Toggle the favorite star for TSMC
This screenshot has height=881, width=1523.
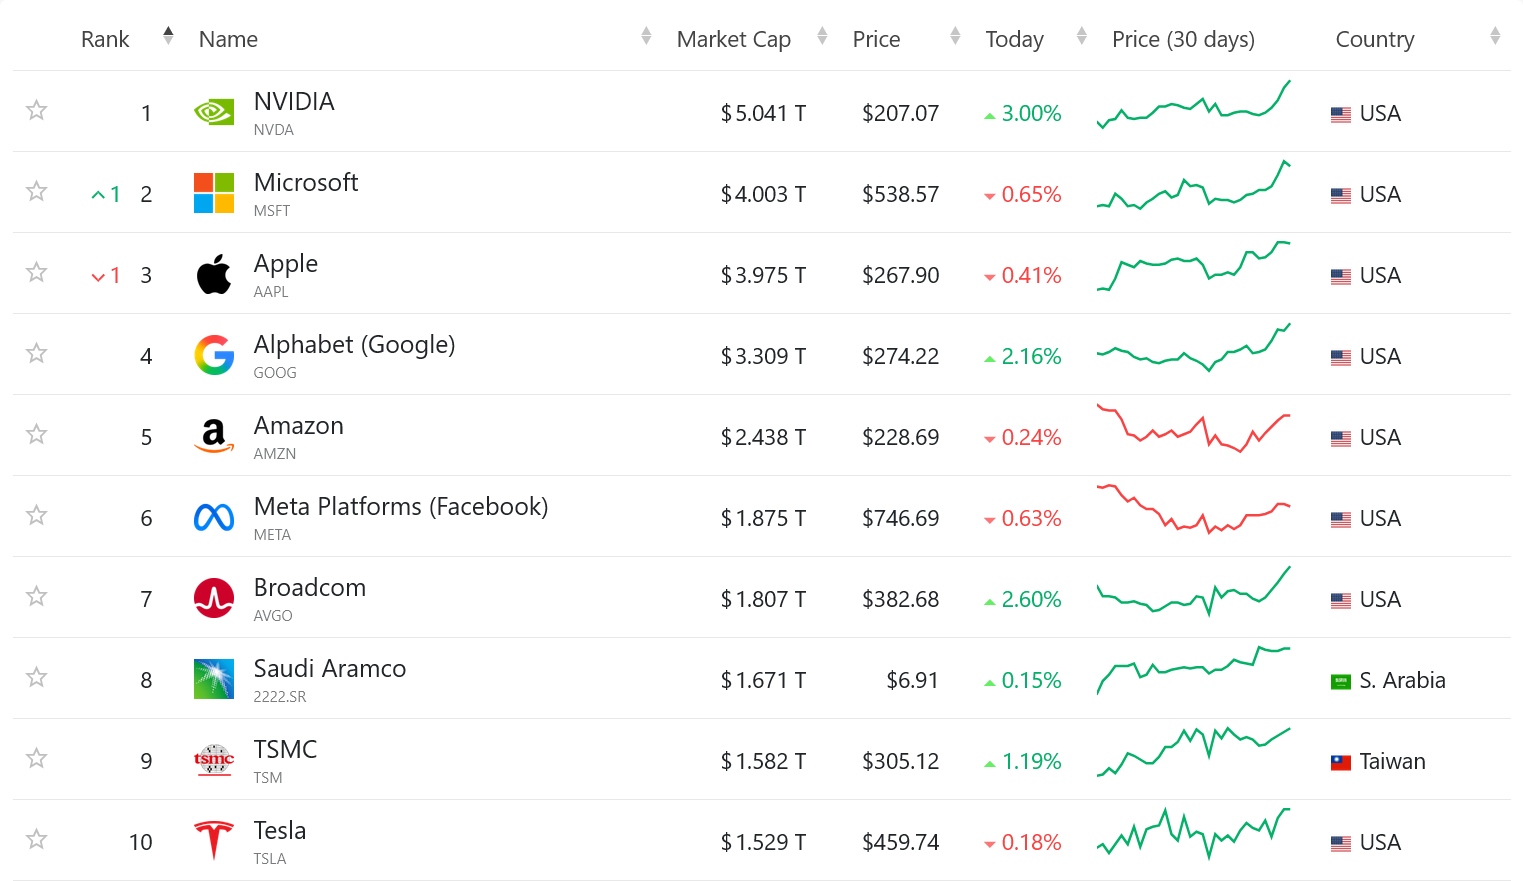(x=37, y=758)
